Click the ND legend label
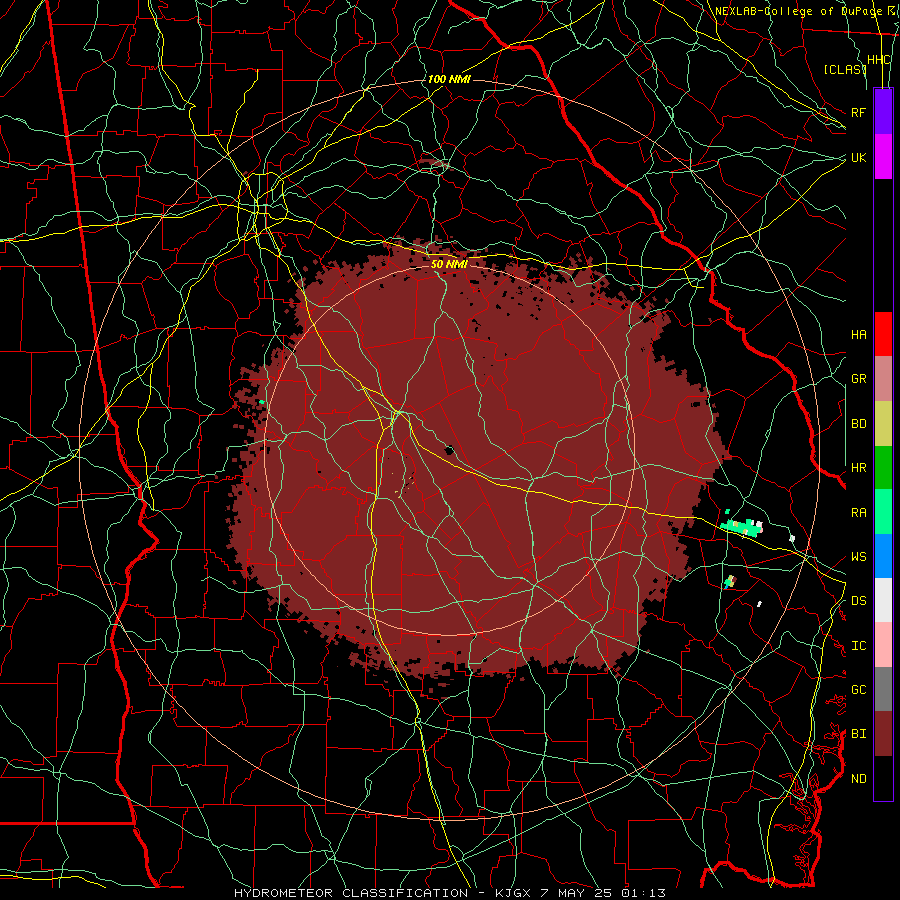This screenshot has width=900, height=900. [x=858, y=779]
